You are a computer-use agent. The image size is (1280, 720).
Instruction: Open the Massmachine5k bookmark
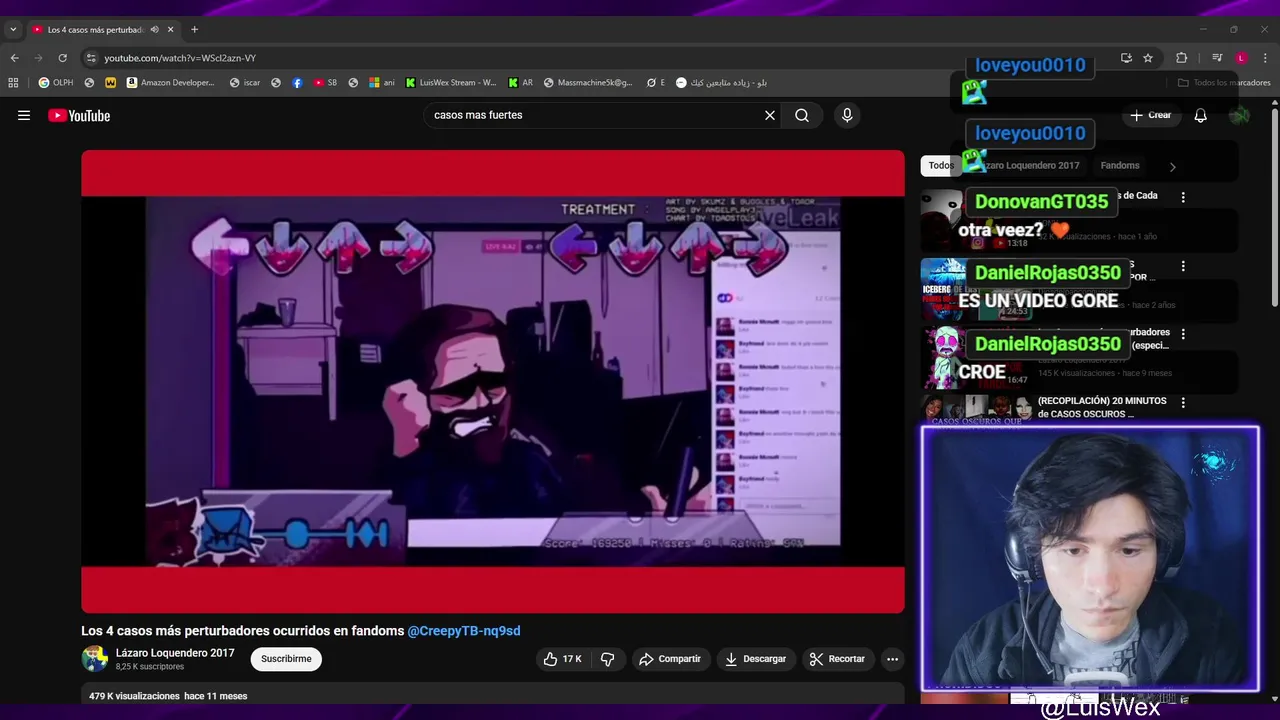pyautogui.click(x=588, y=83)
